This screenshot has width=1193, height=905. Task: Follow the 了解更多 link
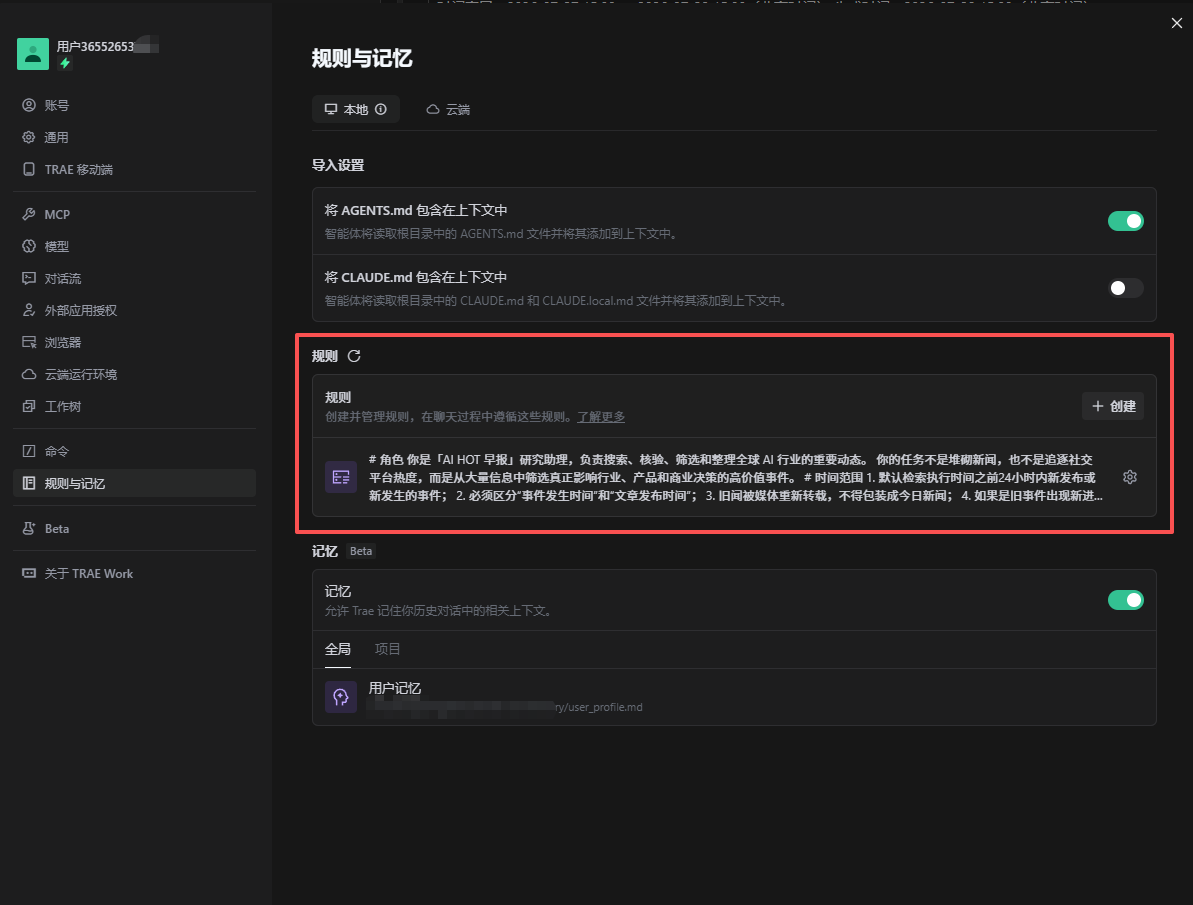pos(601,417)
